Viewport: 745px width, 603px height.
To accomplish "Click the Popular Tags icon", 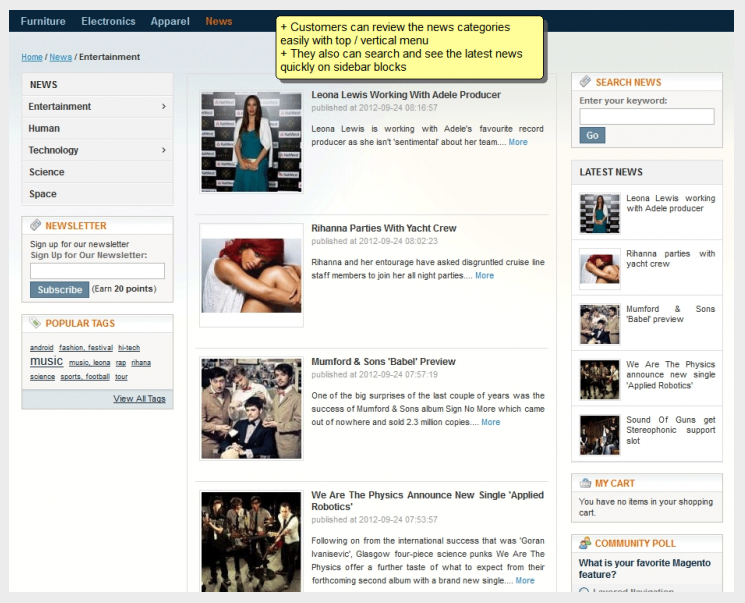I will [35, 323].
